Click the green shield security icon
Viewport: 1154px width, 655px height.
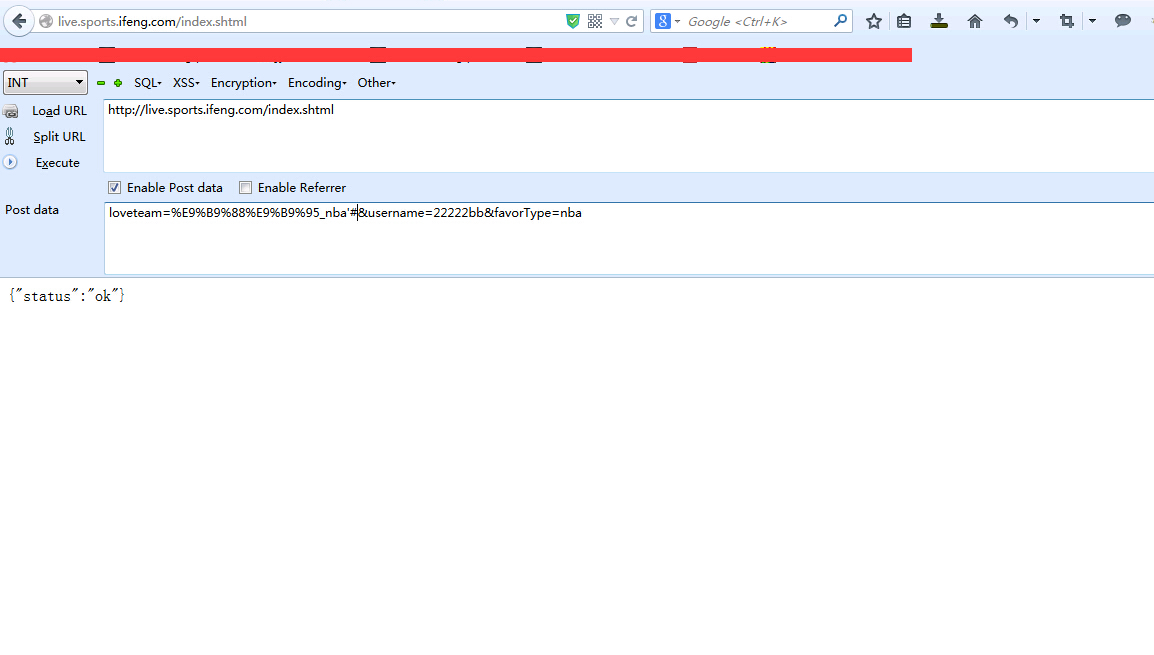(573, 21)
